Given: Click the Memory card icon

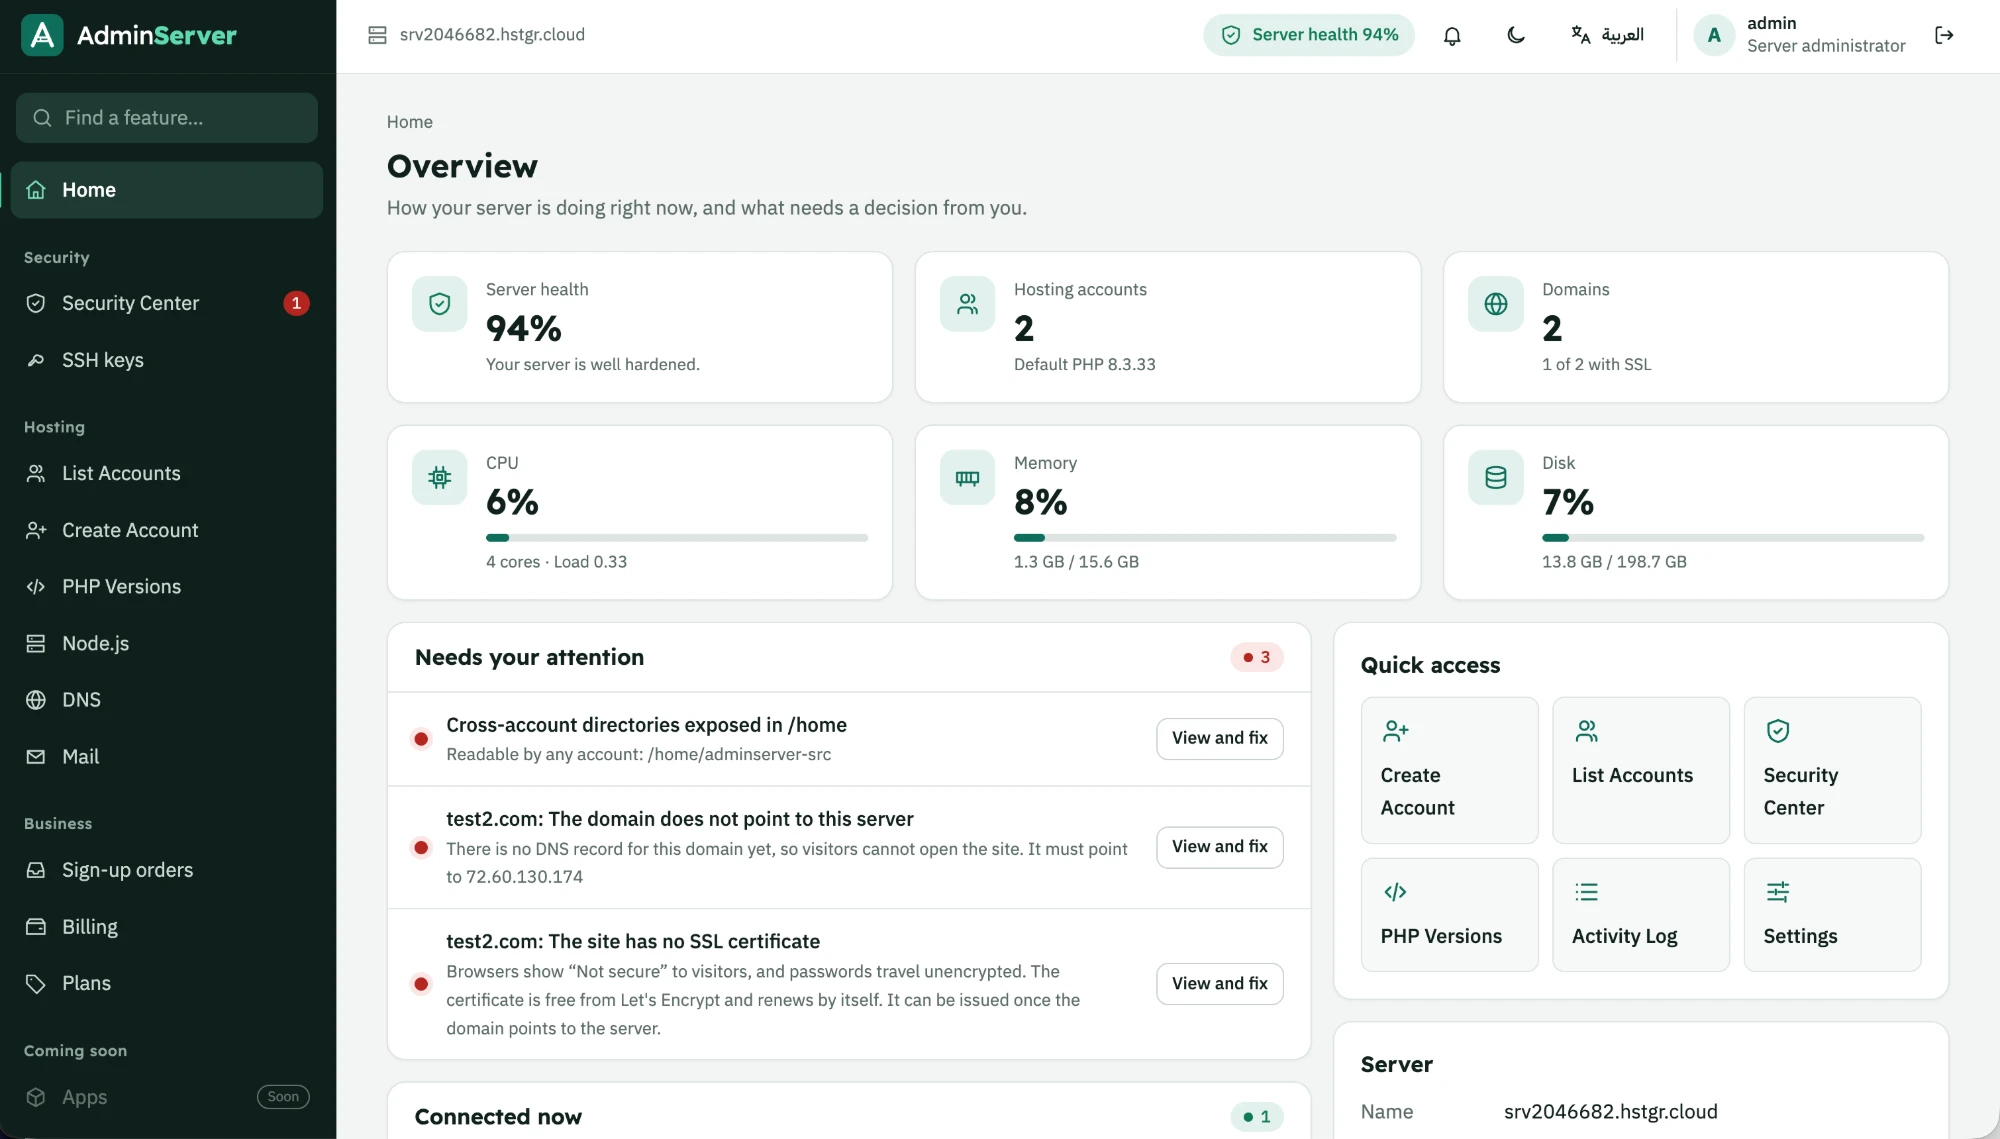Looking at the screenshot, I should pos(967,478).
